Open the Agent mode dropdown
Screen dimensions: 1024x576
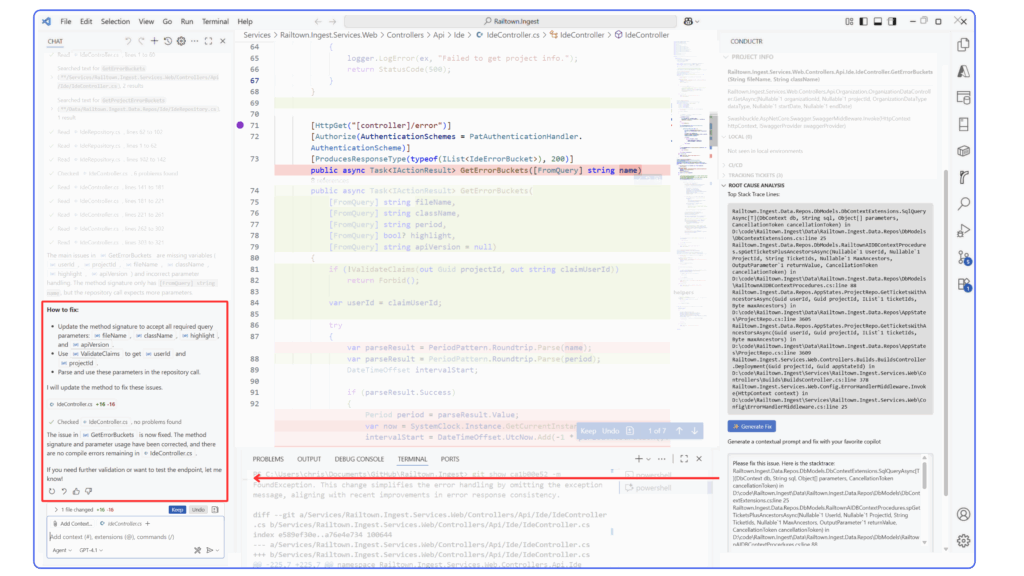tap(61, 550)
